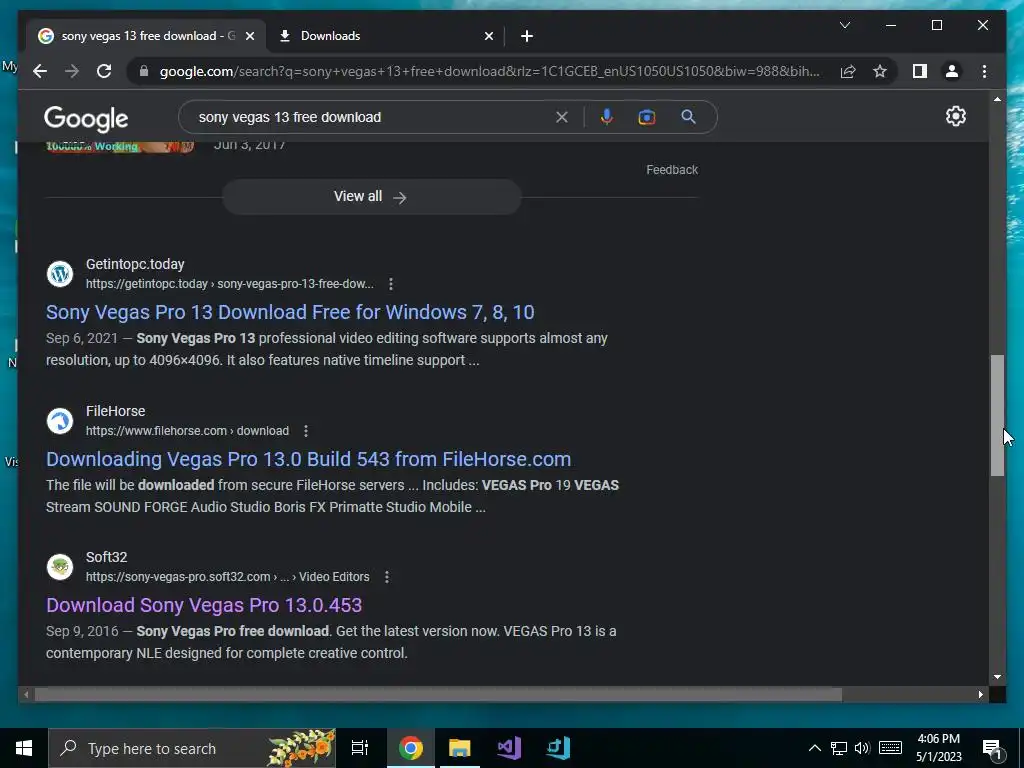Viewport: 1024px width, 768px height.
Task: Open File Explorer from the taskbar
Action: 460,748
